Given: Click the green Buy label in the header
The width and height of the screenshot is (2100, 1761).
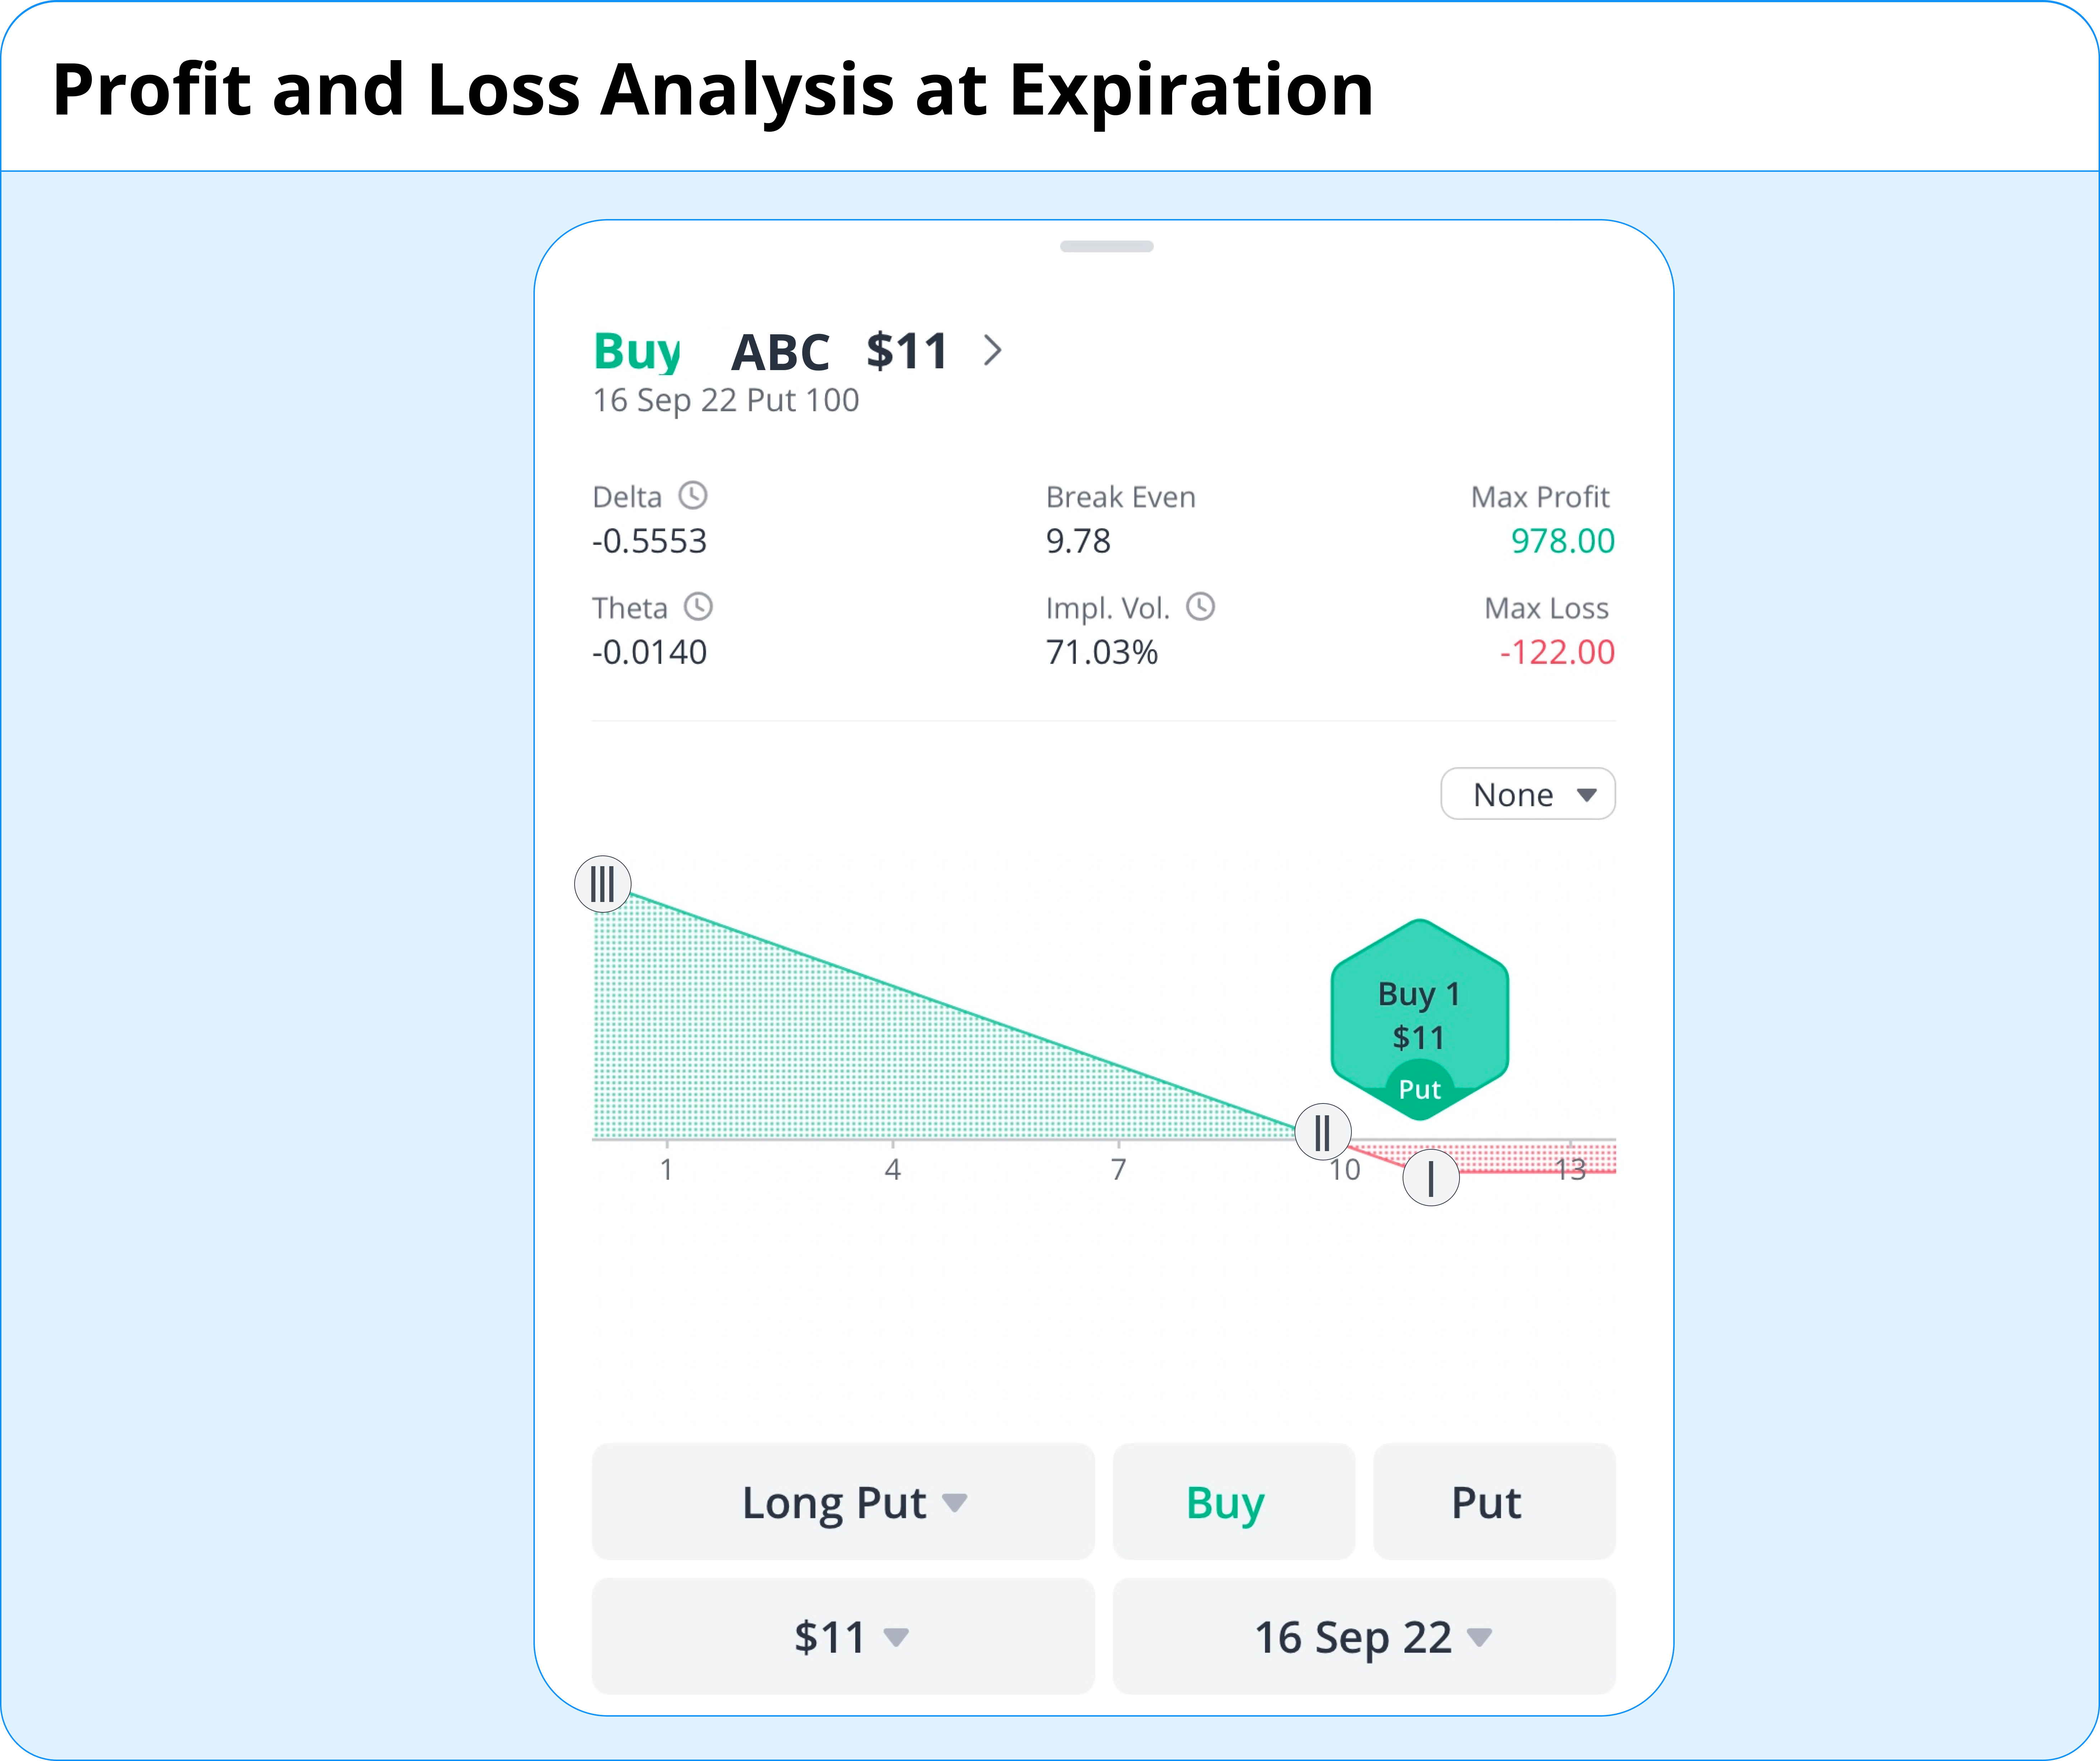Looking at the screenshot, I should pos(637,352).
